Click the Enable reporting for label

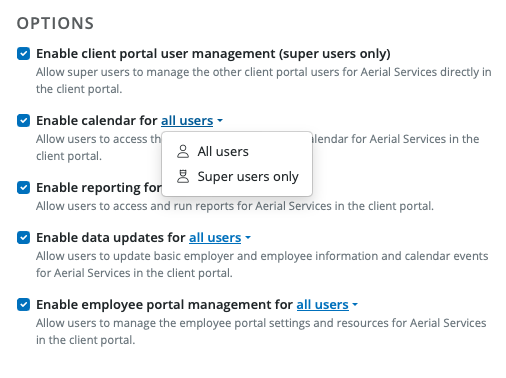[x=99, y=187]
